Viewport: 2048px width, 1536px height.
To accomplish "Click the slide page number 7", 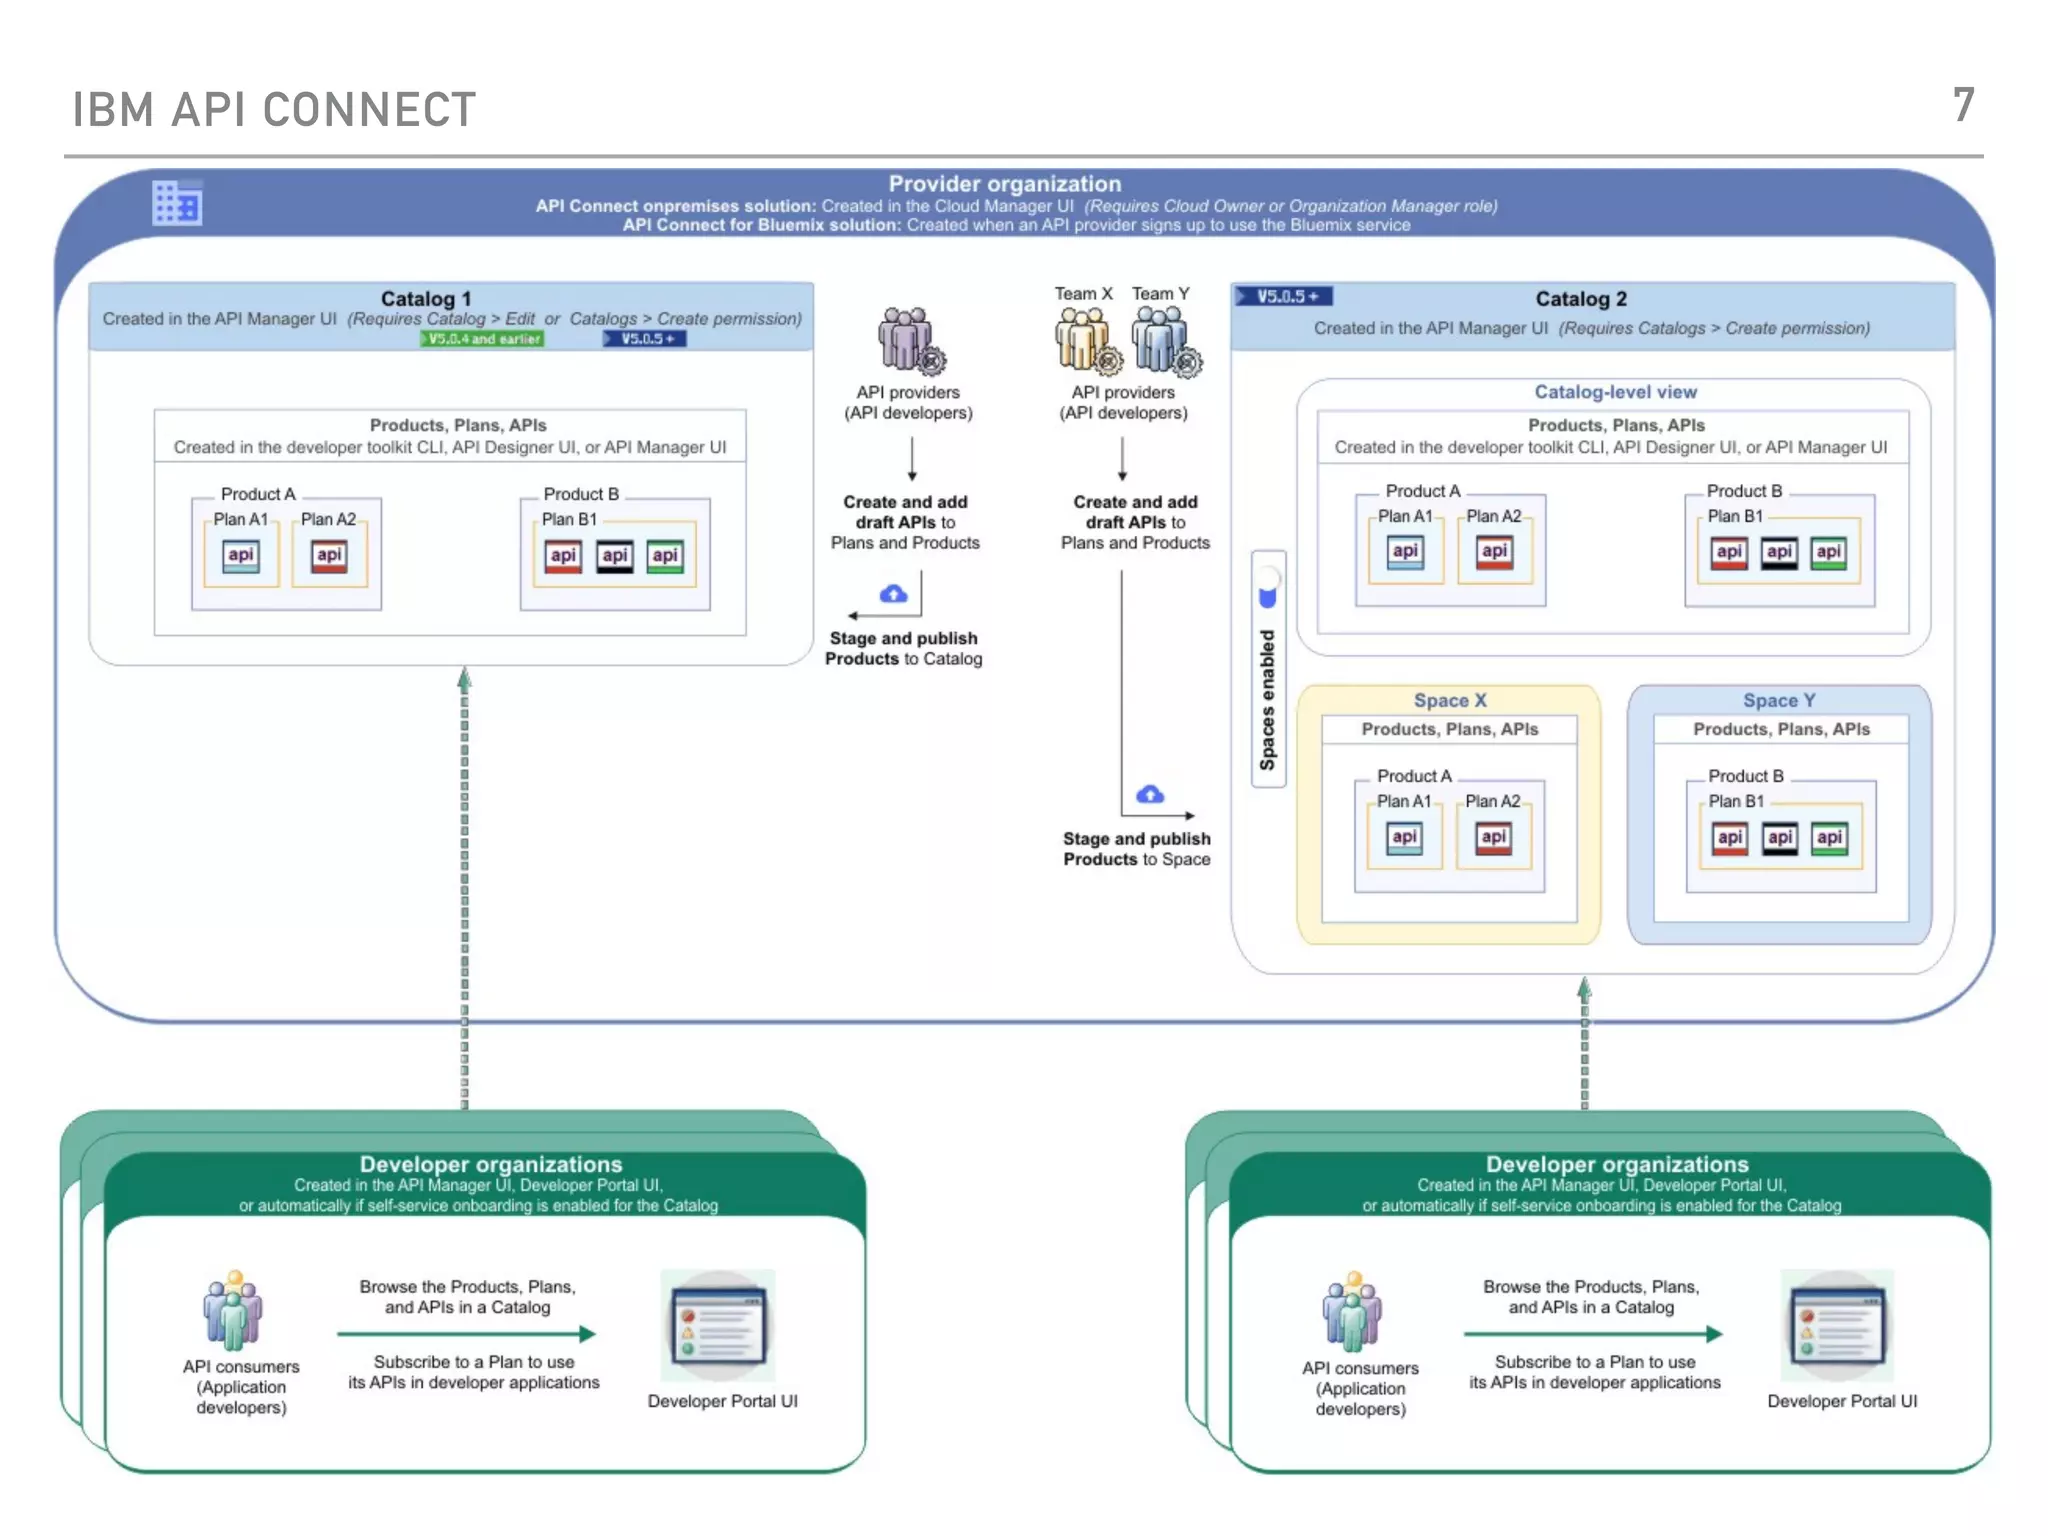I will (x=1964, y=105).
